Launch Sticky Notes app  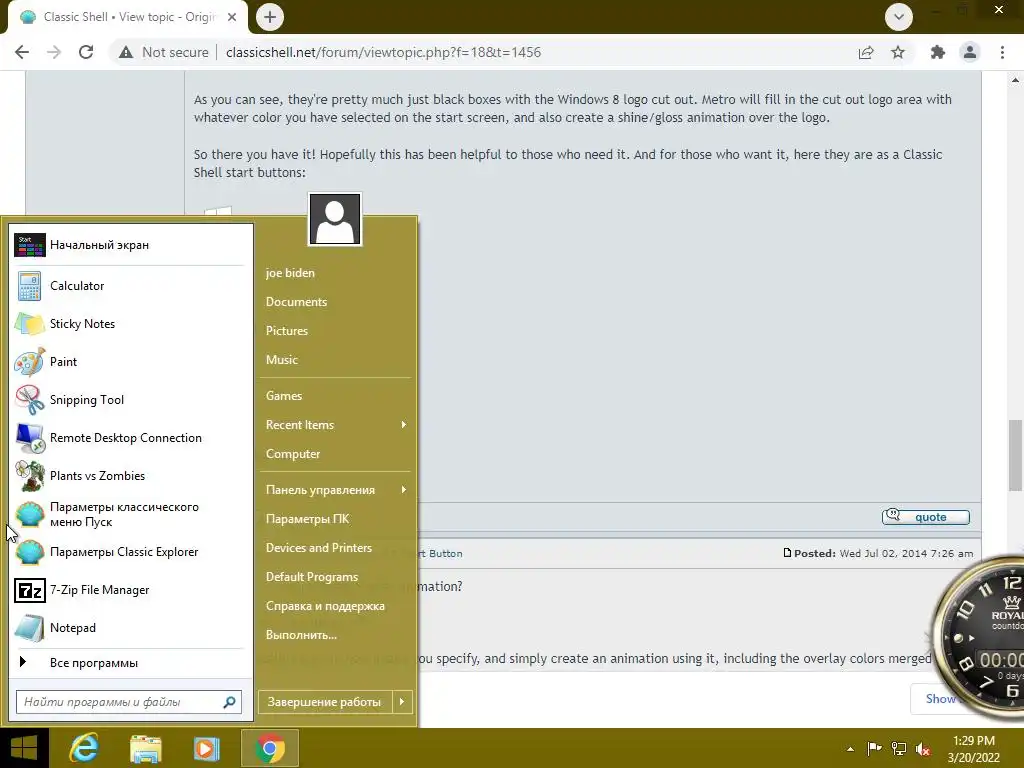pyautogui.click(x=129, y=324)
